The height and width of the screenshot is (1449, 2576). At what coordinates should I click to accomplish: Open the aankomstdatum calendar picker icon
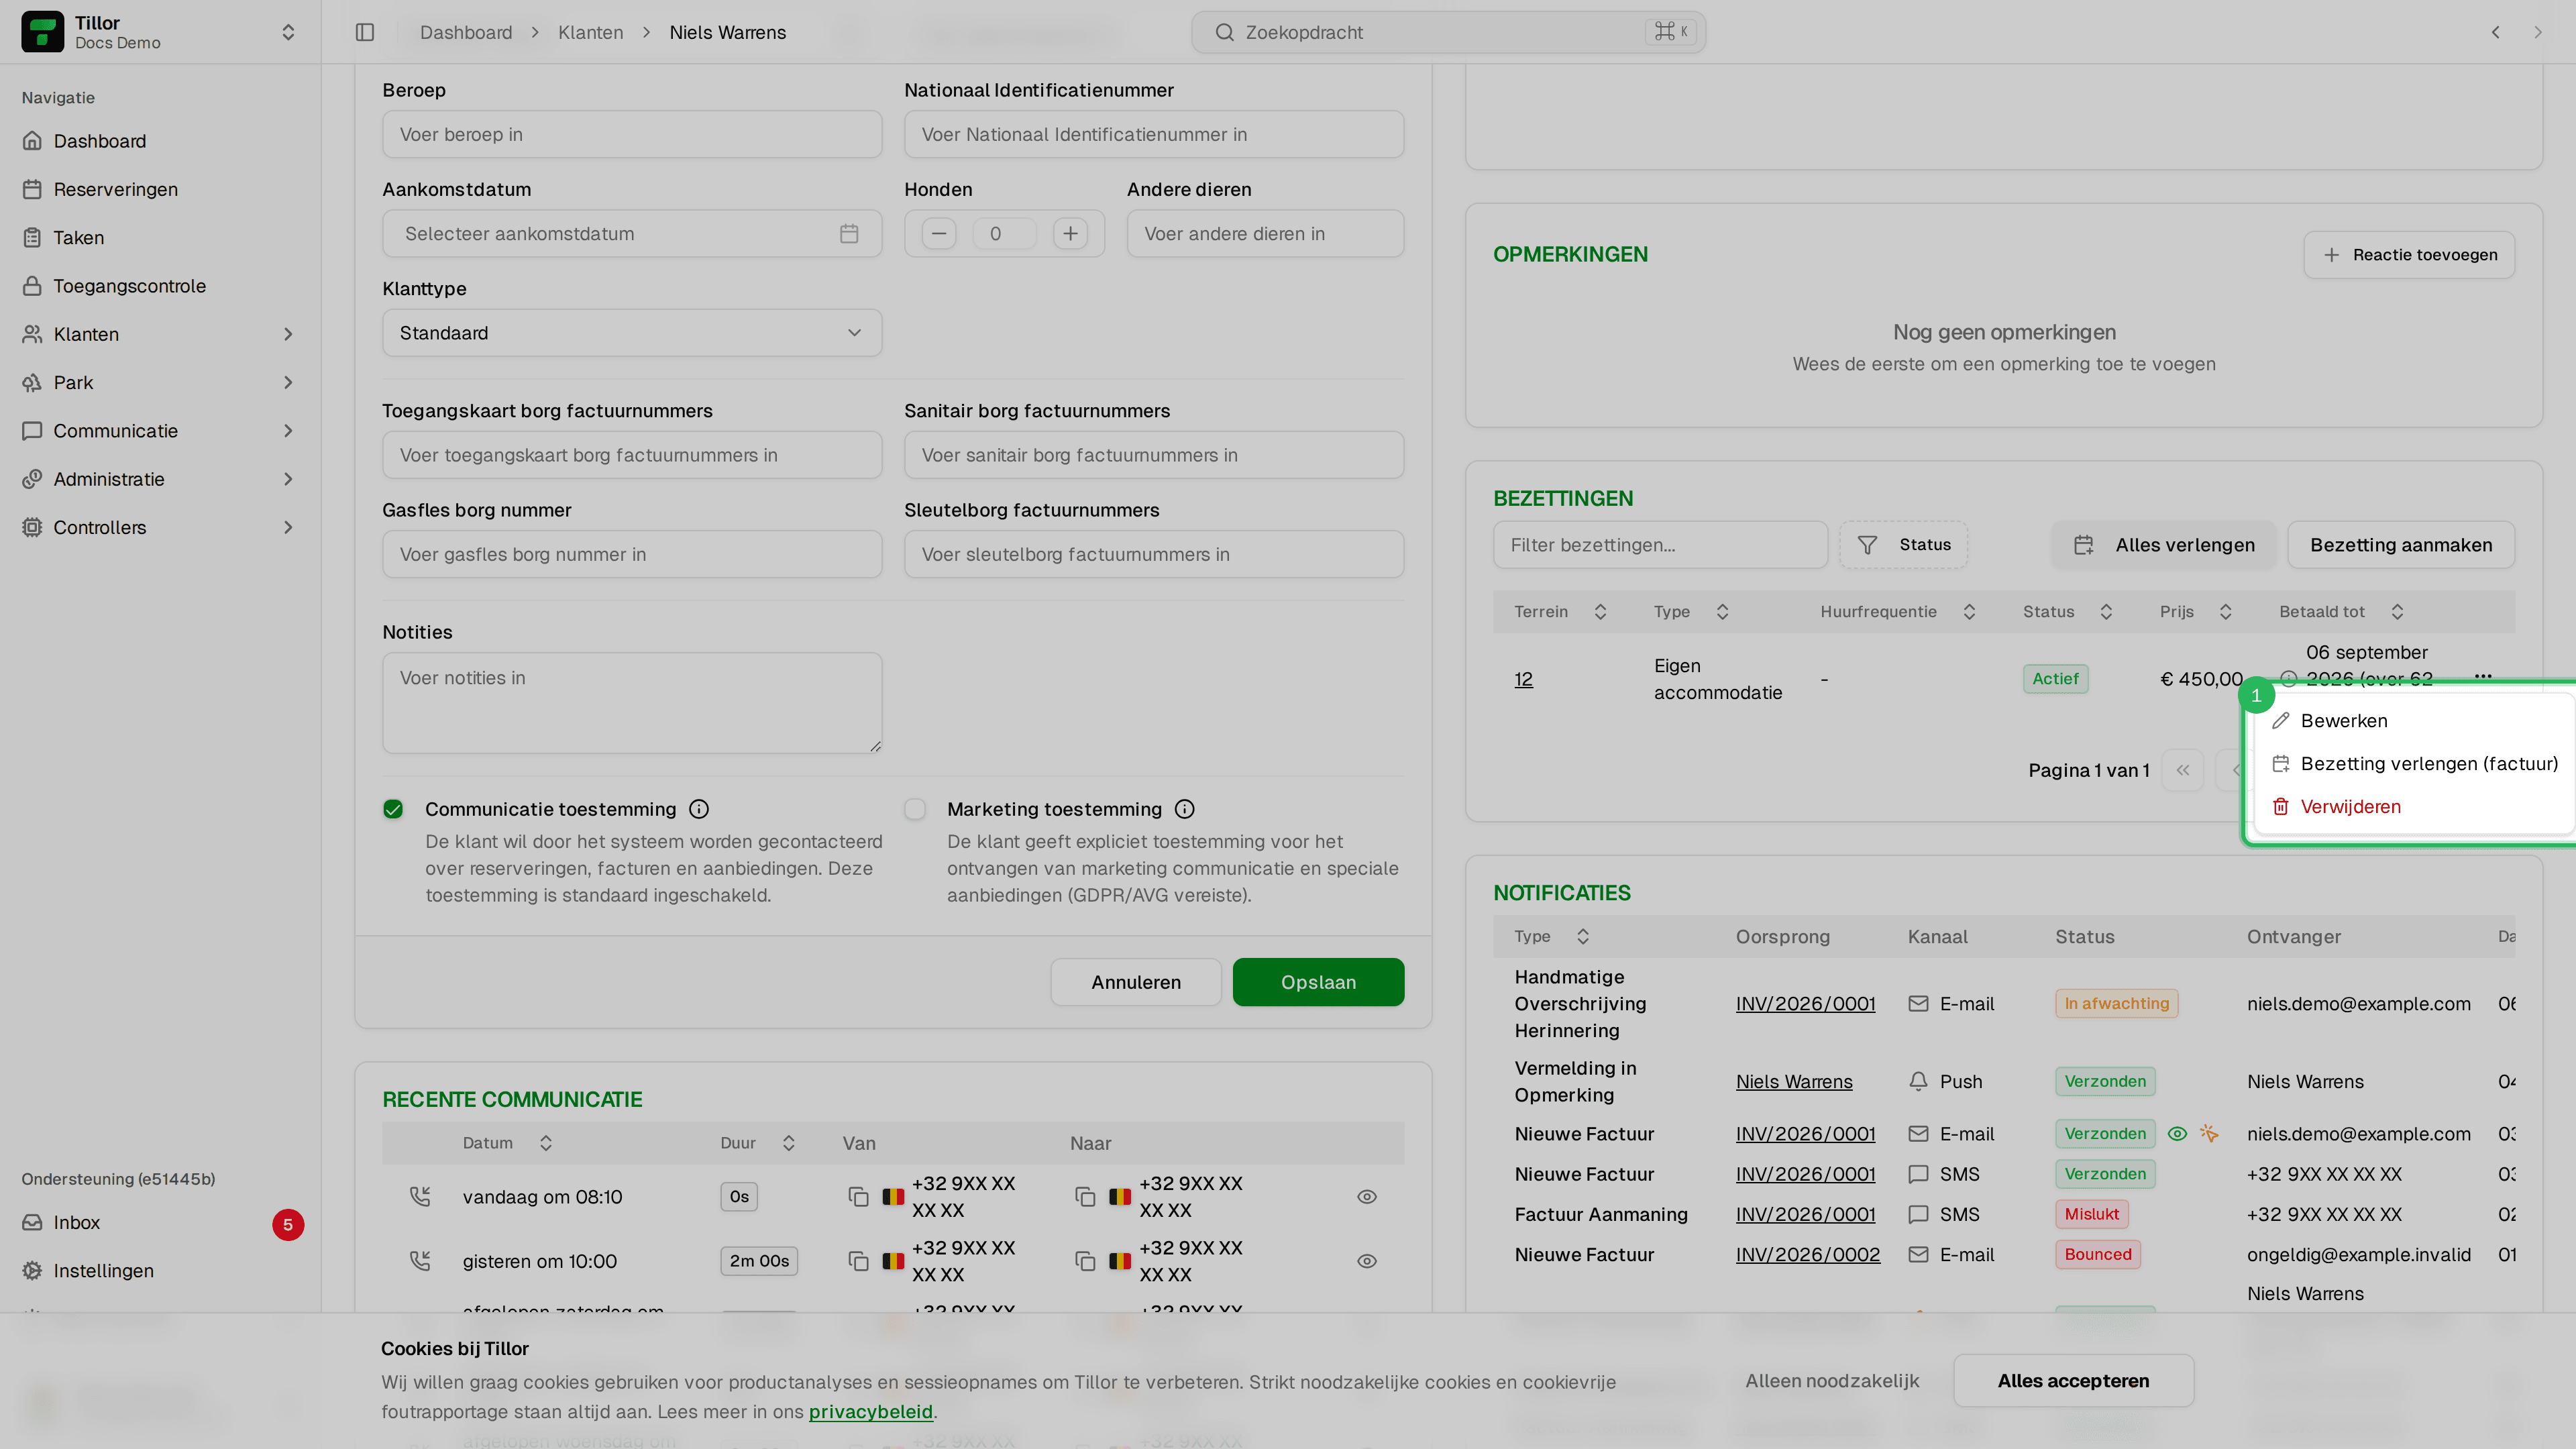[x=849, y=233]
